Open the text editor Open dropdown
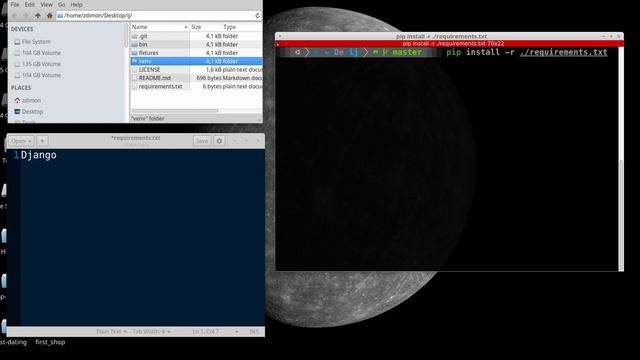The height and width of the screenshot is (360, 640). [21, 141]
